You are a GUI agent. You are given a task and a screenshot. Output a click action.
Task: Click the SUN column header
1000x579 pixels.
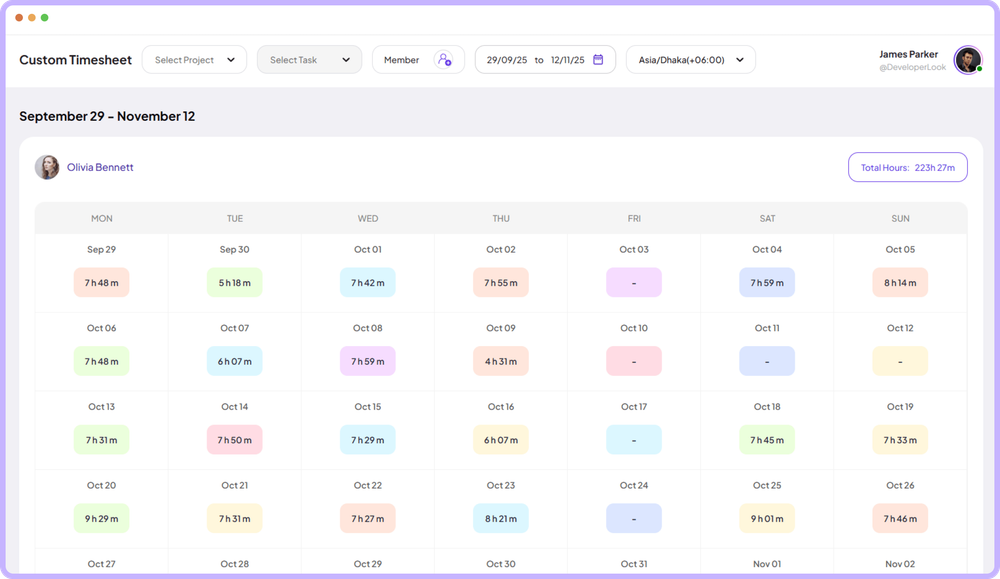901,218
